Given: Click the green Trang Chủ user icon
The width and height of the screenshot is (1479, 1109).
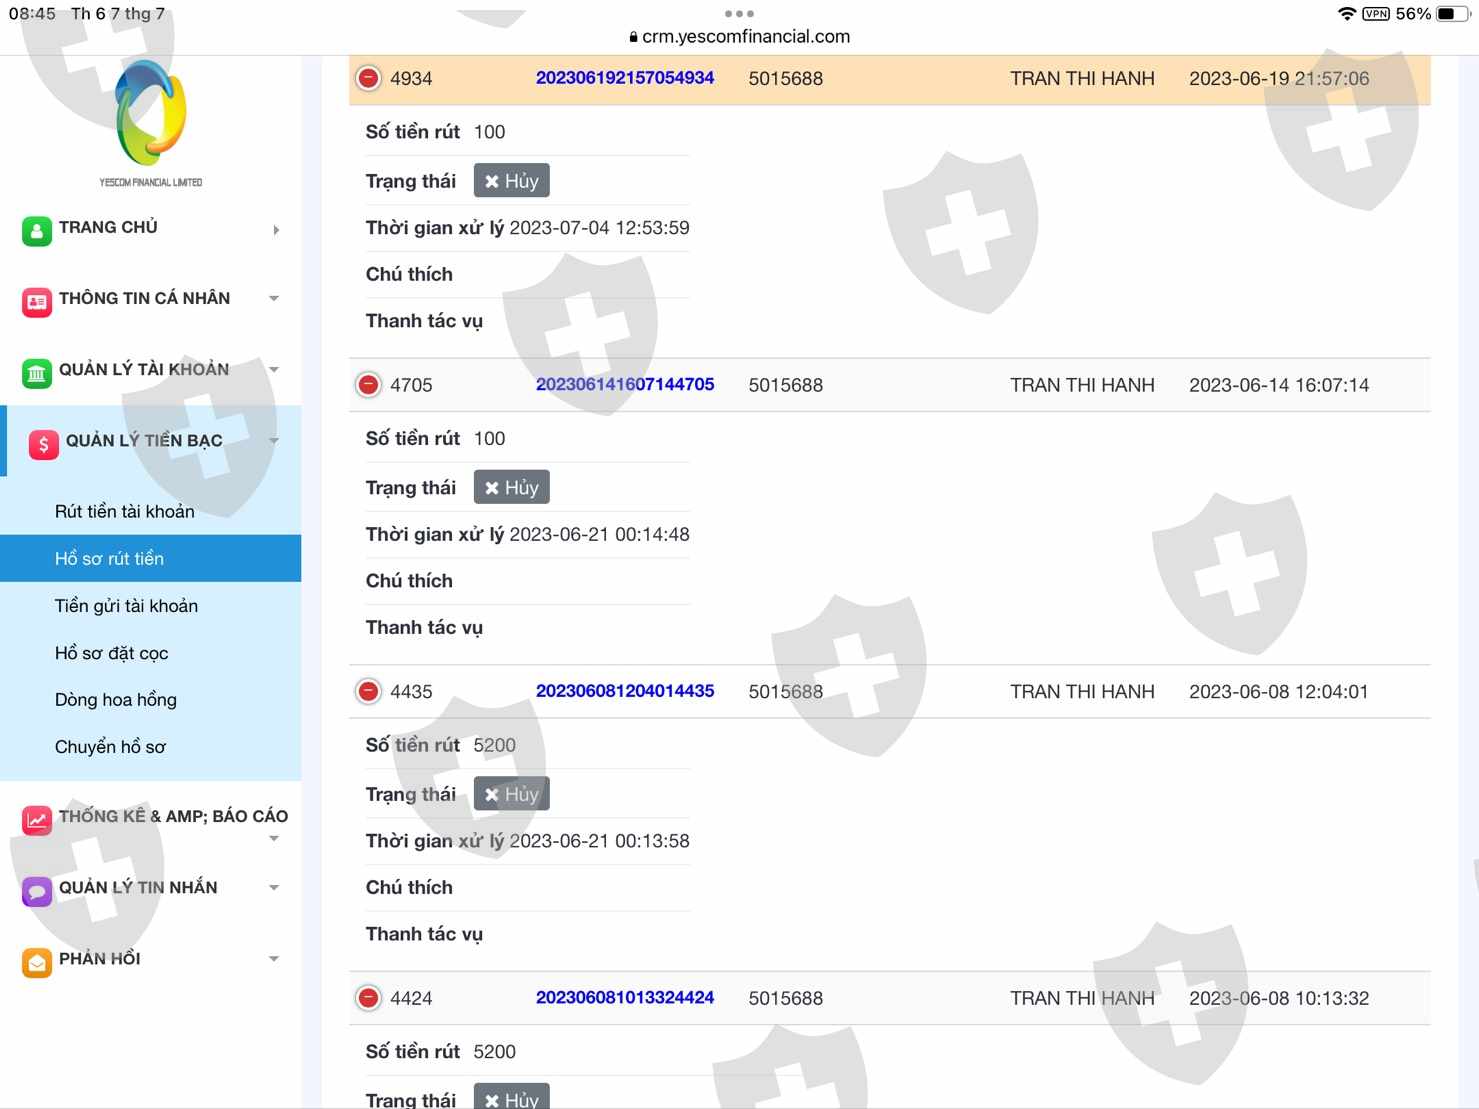Looking at the screenshot, I should coord(37,231).
